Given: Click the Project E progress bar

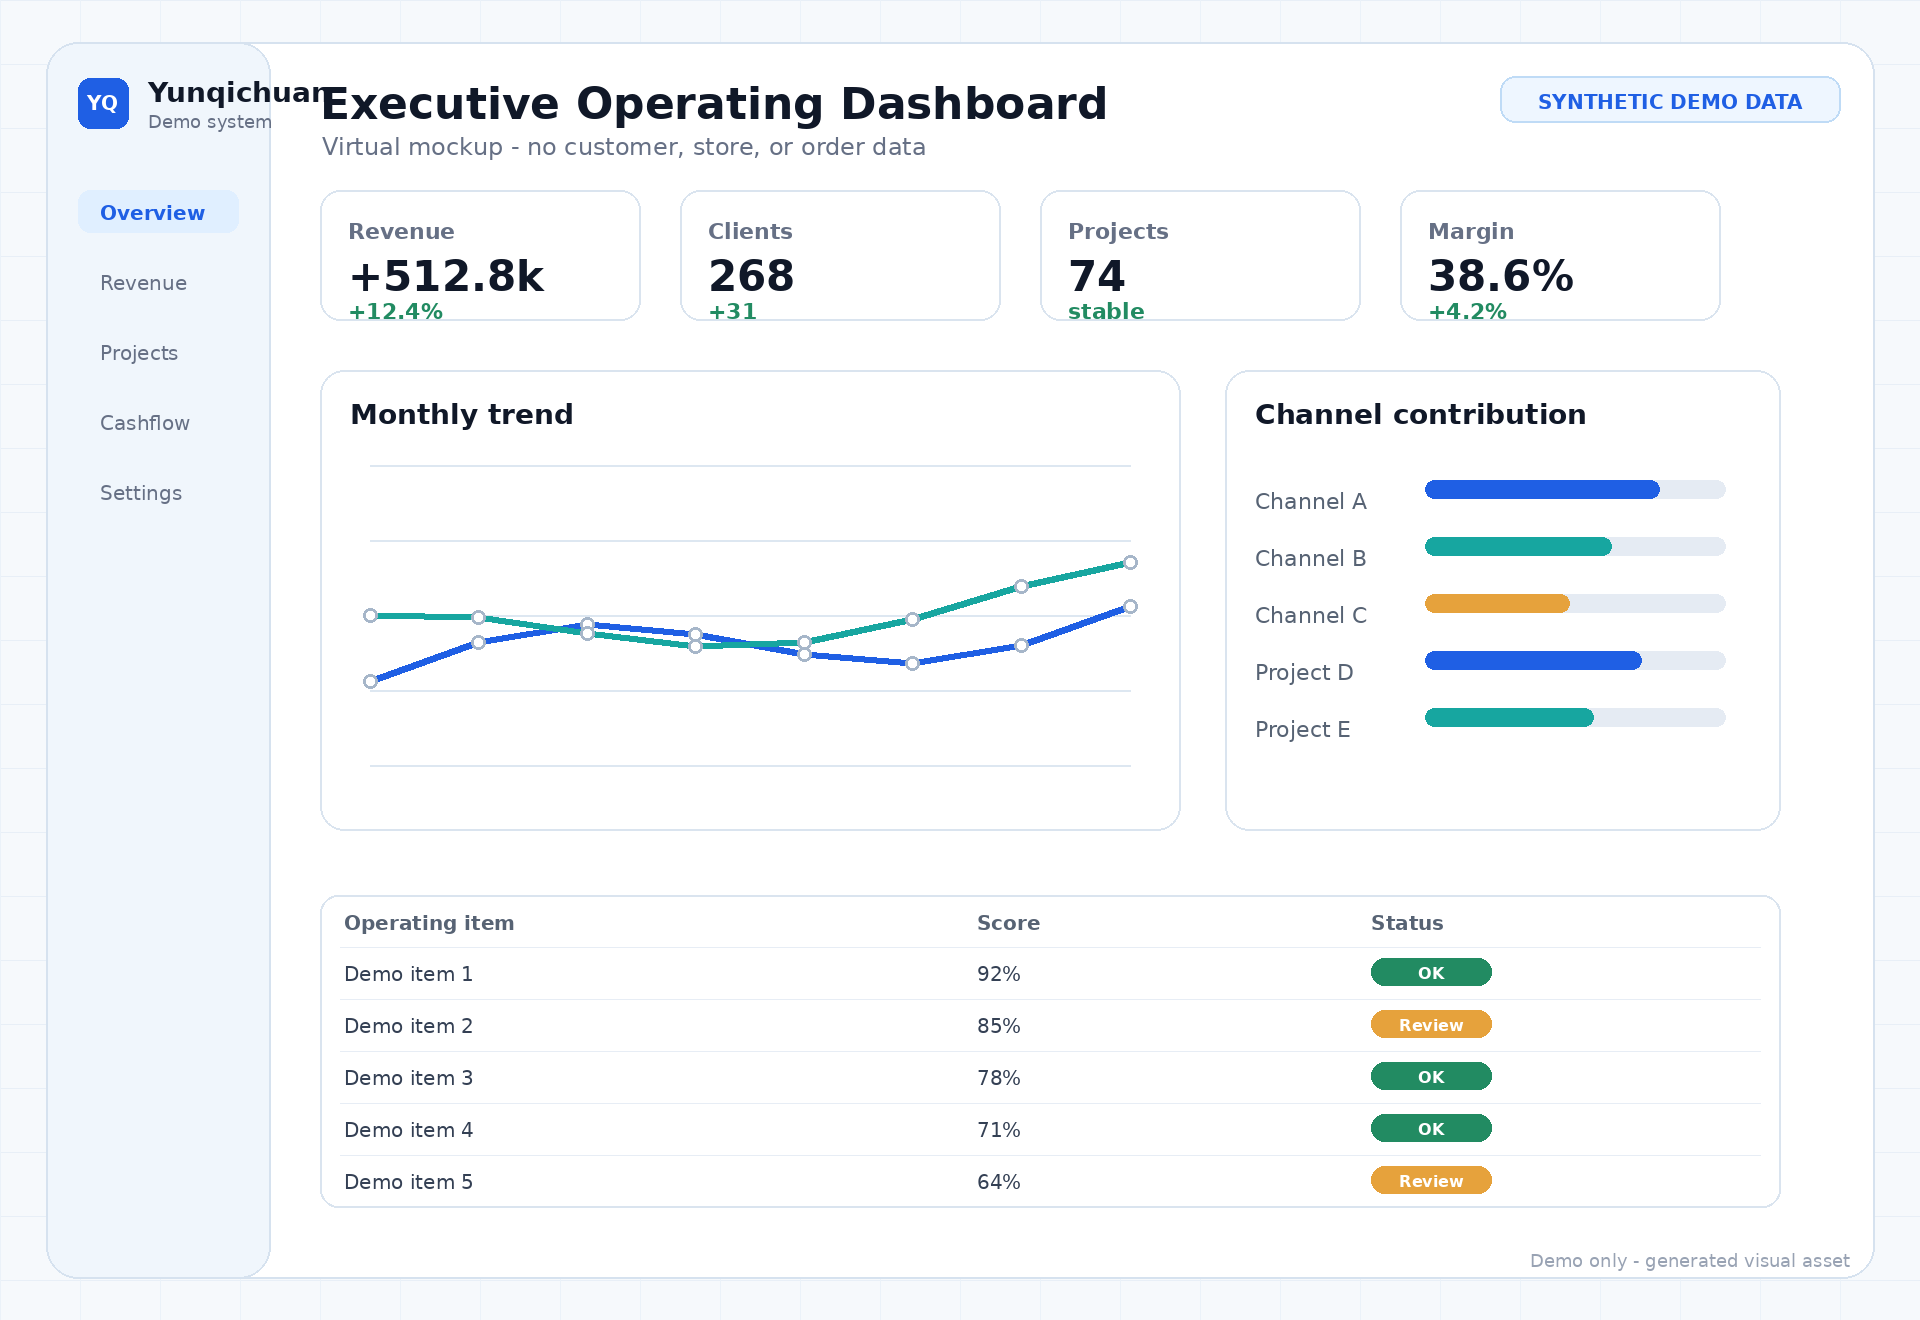Looking at the screenshot, I should pos(1575,717).
